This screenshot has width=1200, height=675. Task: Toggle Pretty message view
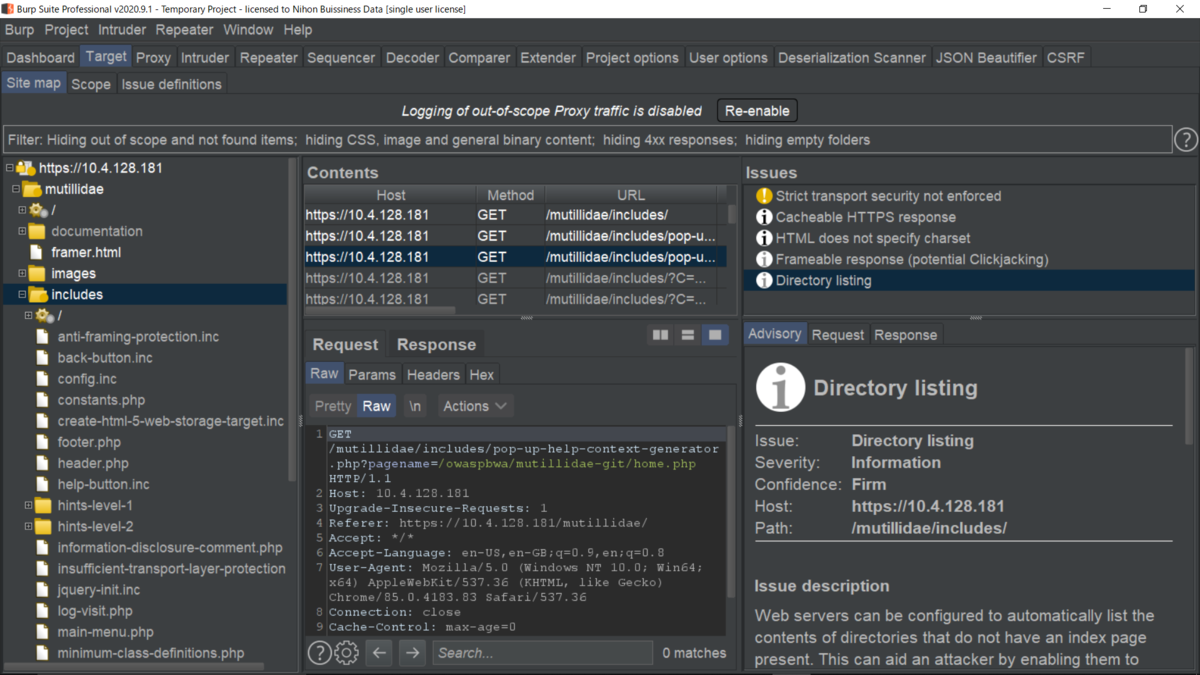tap(333, 406)
